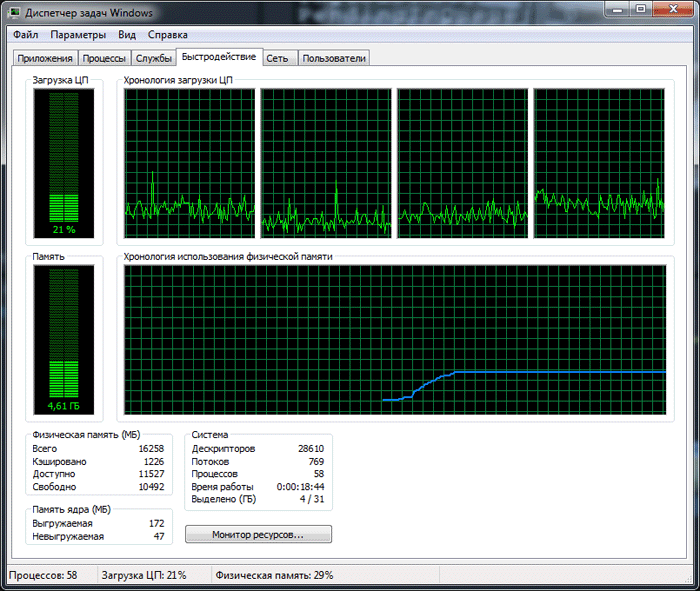Screen dimensions: 700x591
Task: Click the Всего value 16258
Action: 151,449
